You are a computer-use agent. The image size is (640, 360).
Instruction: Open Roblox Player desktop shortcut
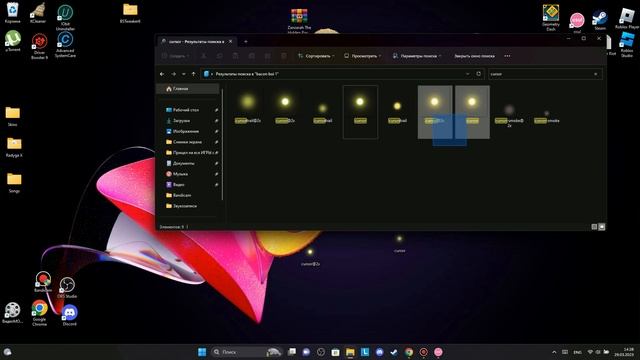coord(627,18)
